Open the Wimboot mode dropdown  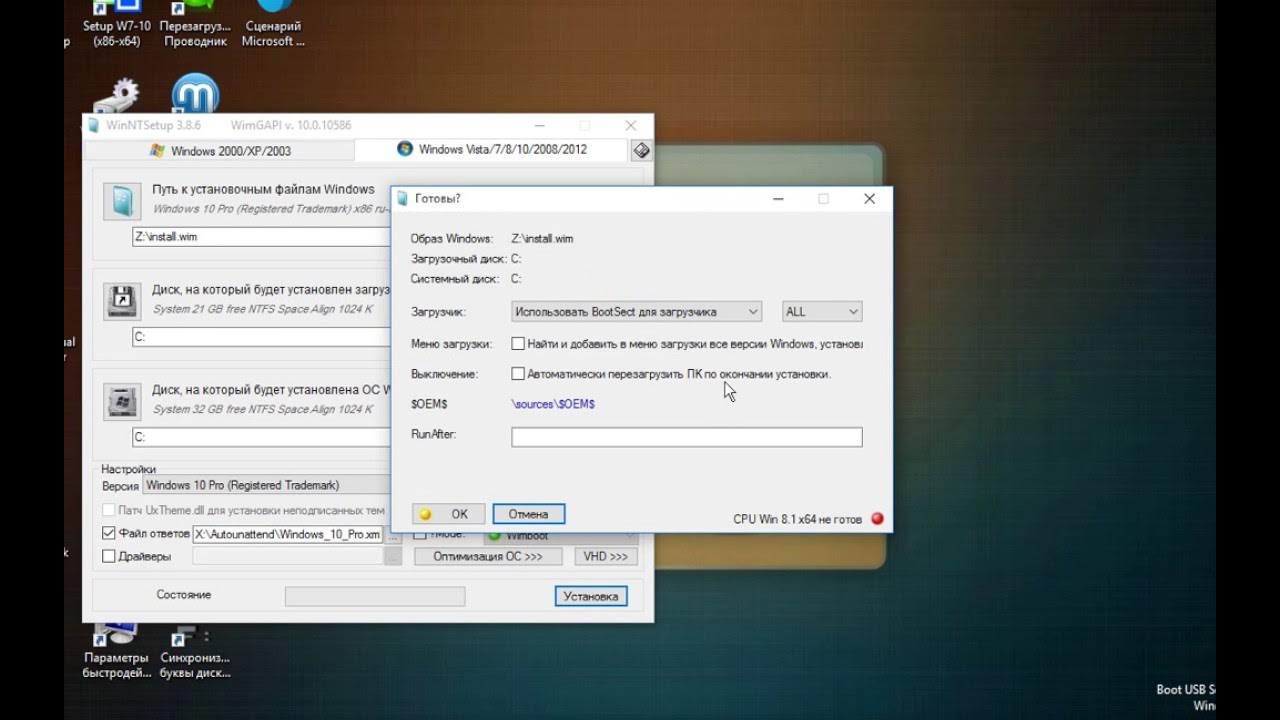pos(560,536)
